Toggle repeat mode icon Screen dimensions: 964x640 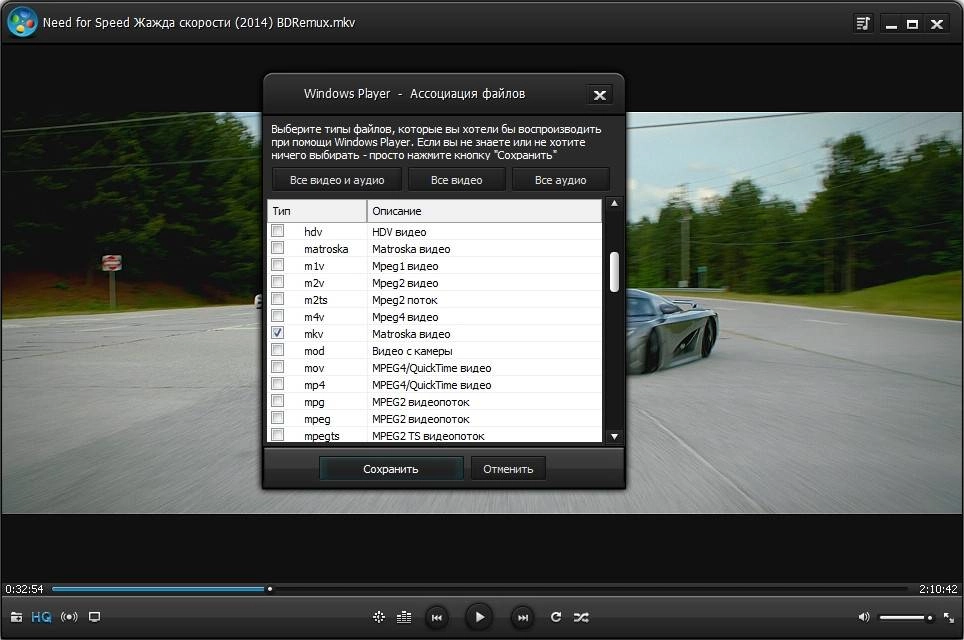pyautogui.click(x=556, y=617)
